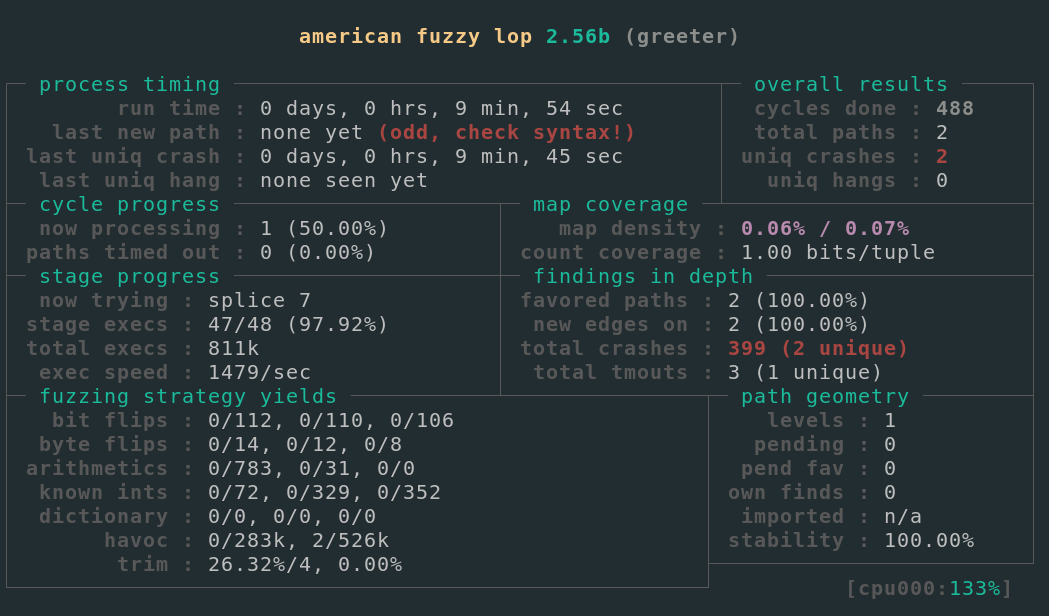Select the exec speed value 1479/sec
1049x616 pixels.
click(259, 373)
